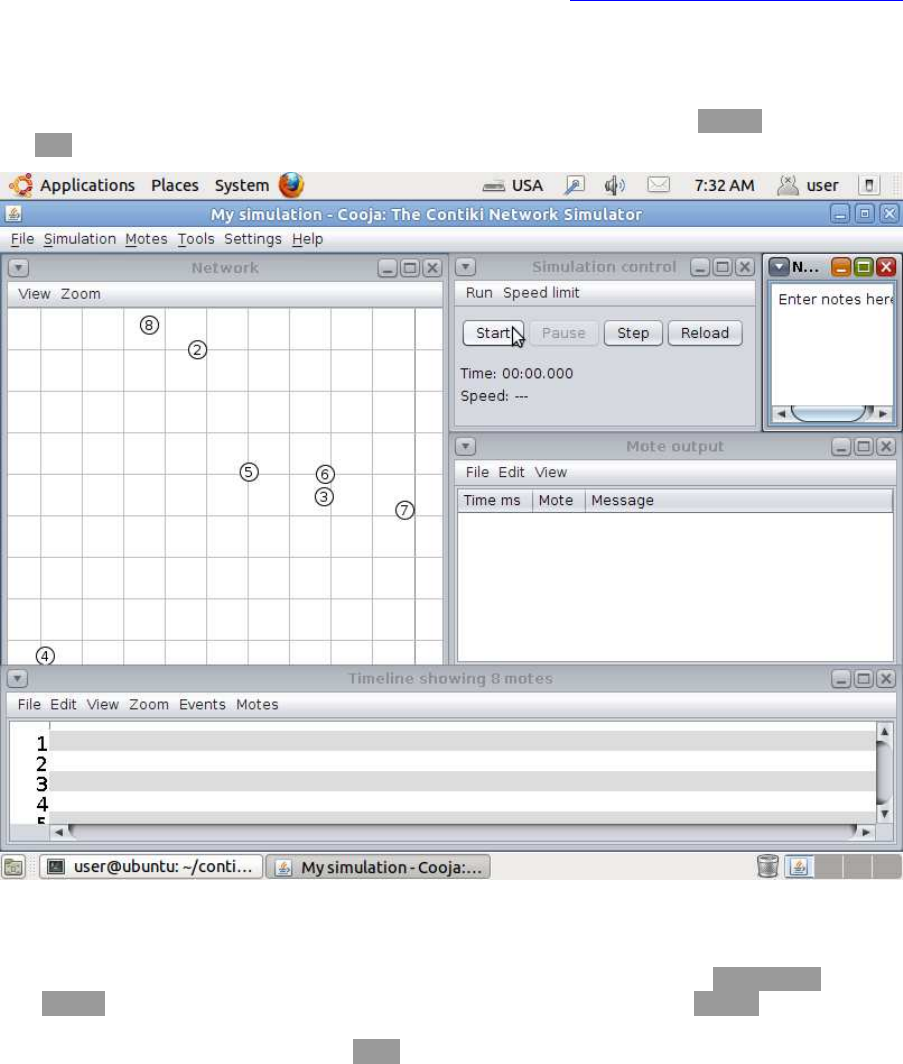Maximize the Mote output panel
This screenshot has width=903, height=1064.
(864, 446)
